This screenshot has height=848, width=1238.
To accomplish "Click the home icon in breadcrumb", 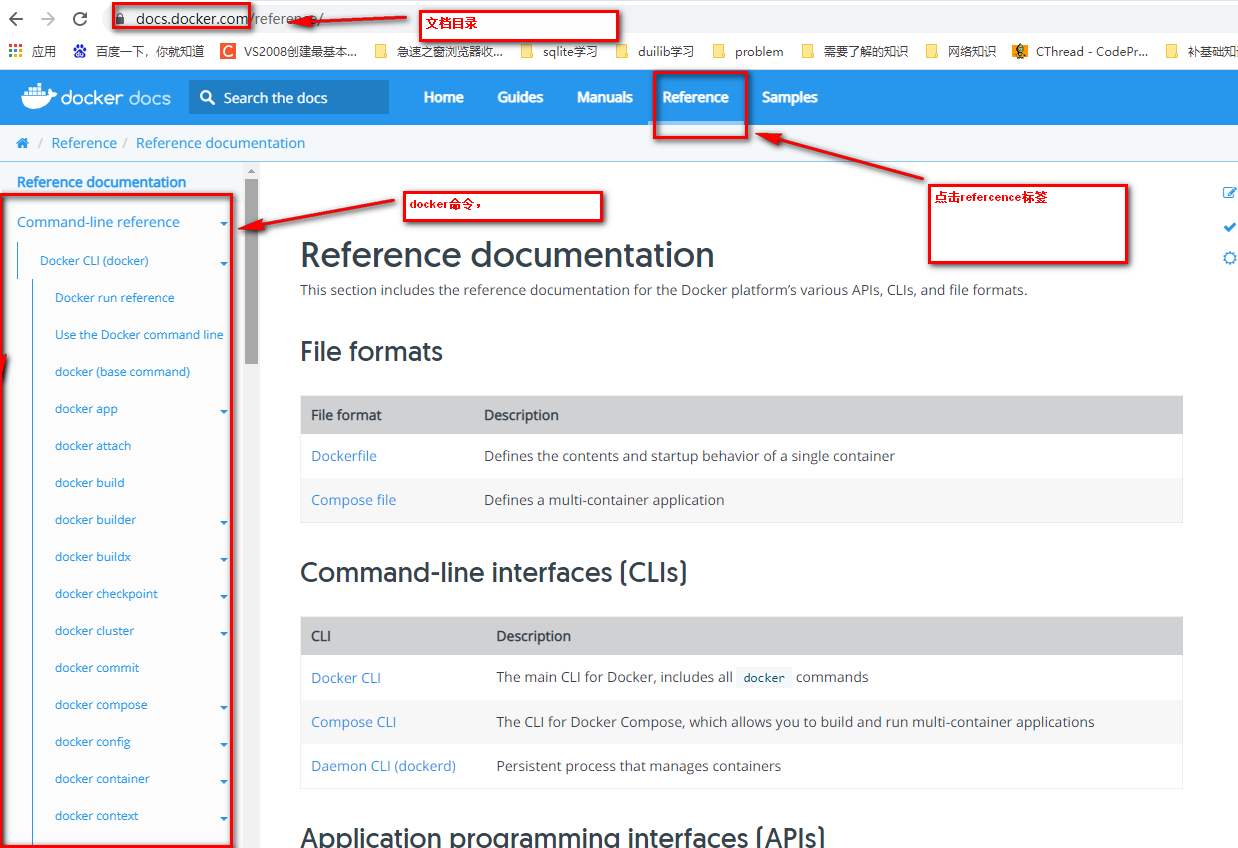I will pyautogui.click(x=23, y=143).
